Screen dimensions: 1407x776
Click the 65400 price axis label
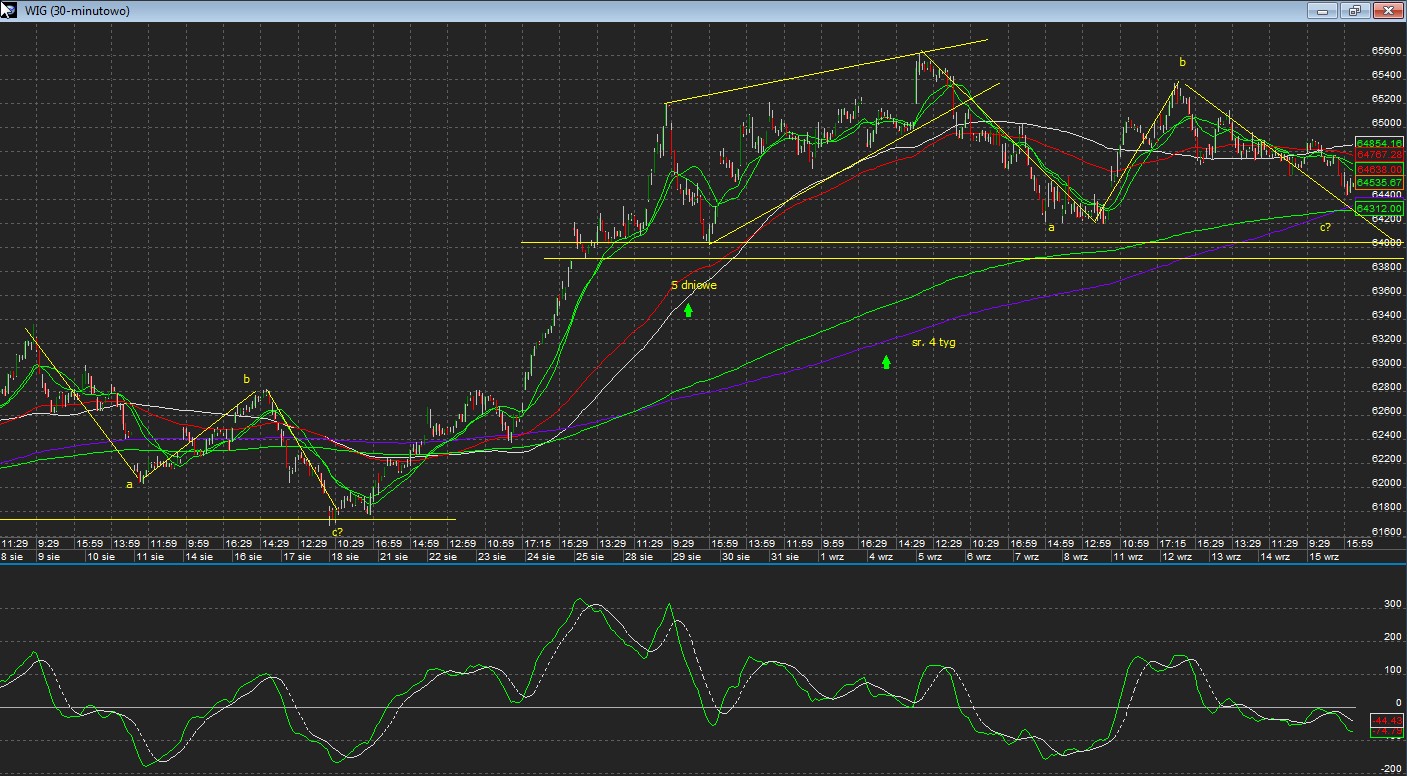[1385, 75]
